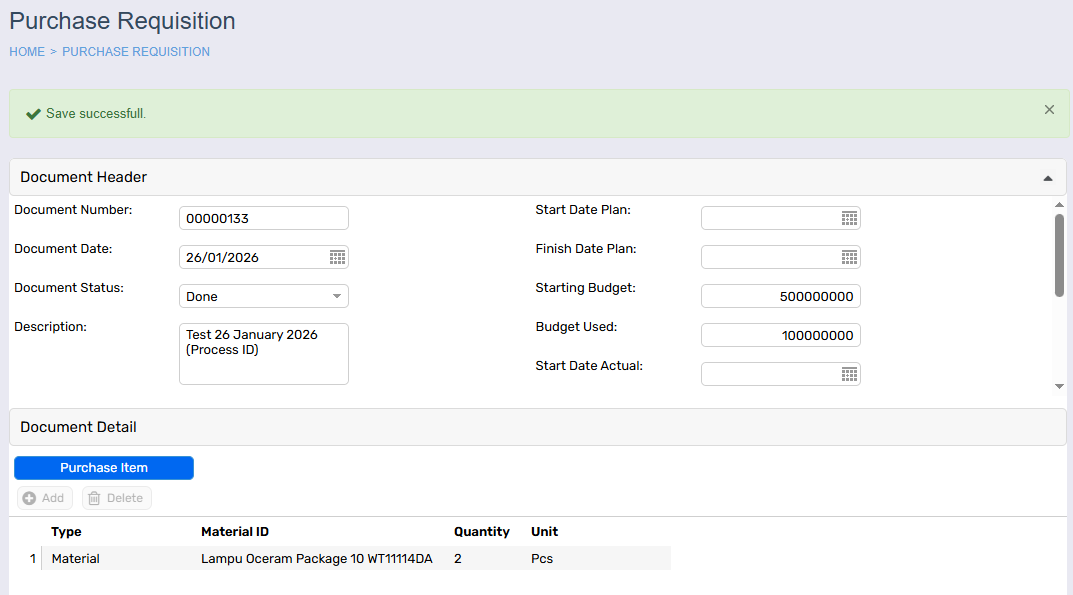Open the Start Date Plan calendar icon

[849, 218]
